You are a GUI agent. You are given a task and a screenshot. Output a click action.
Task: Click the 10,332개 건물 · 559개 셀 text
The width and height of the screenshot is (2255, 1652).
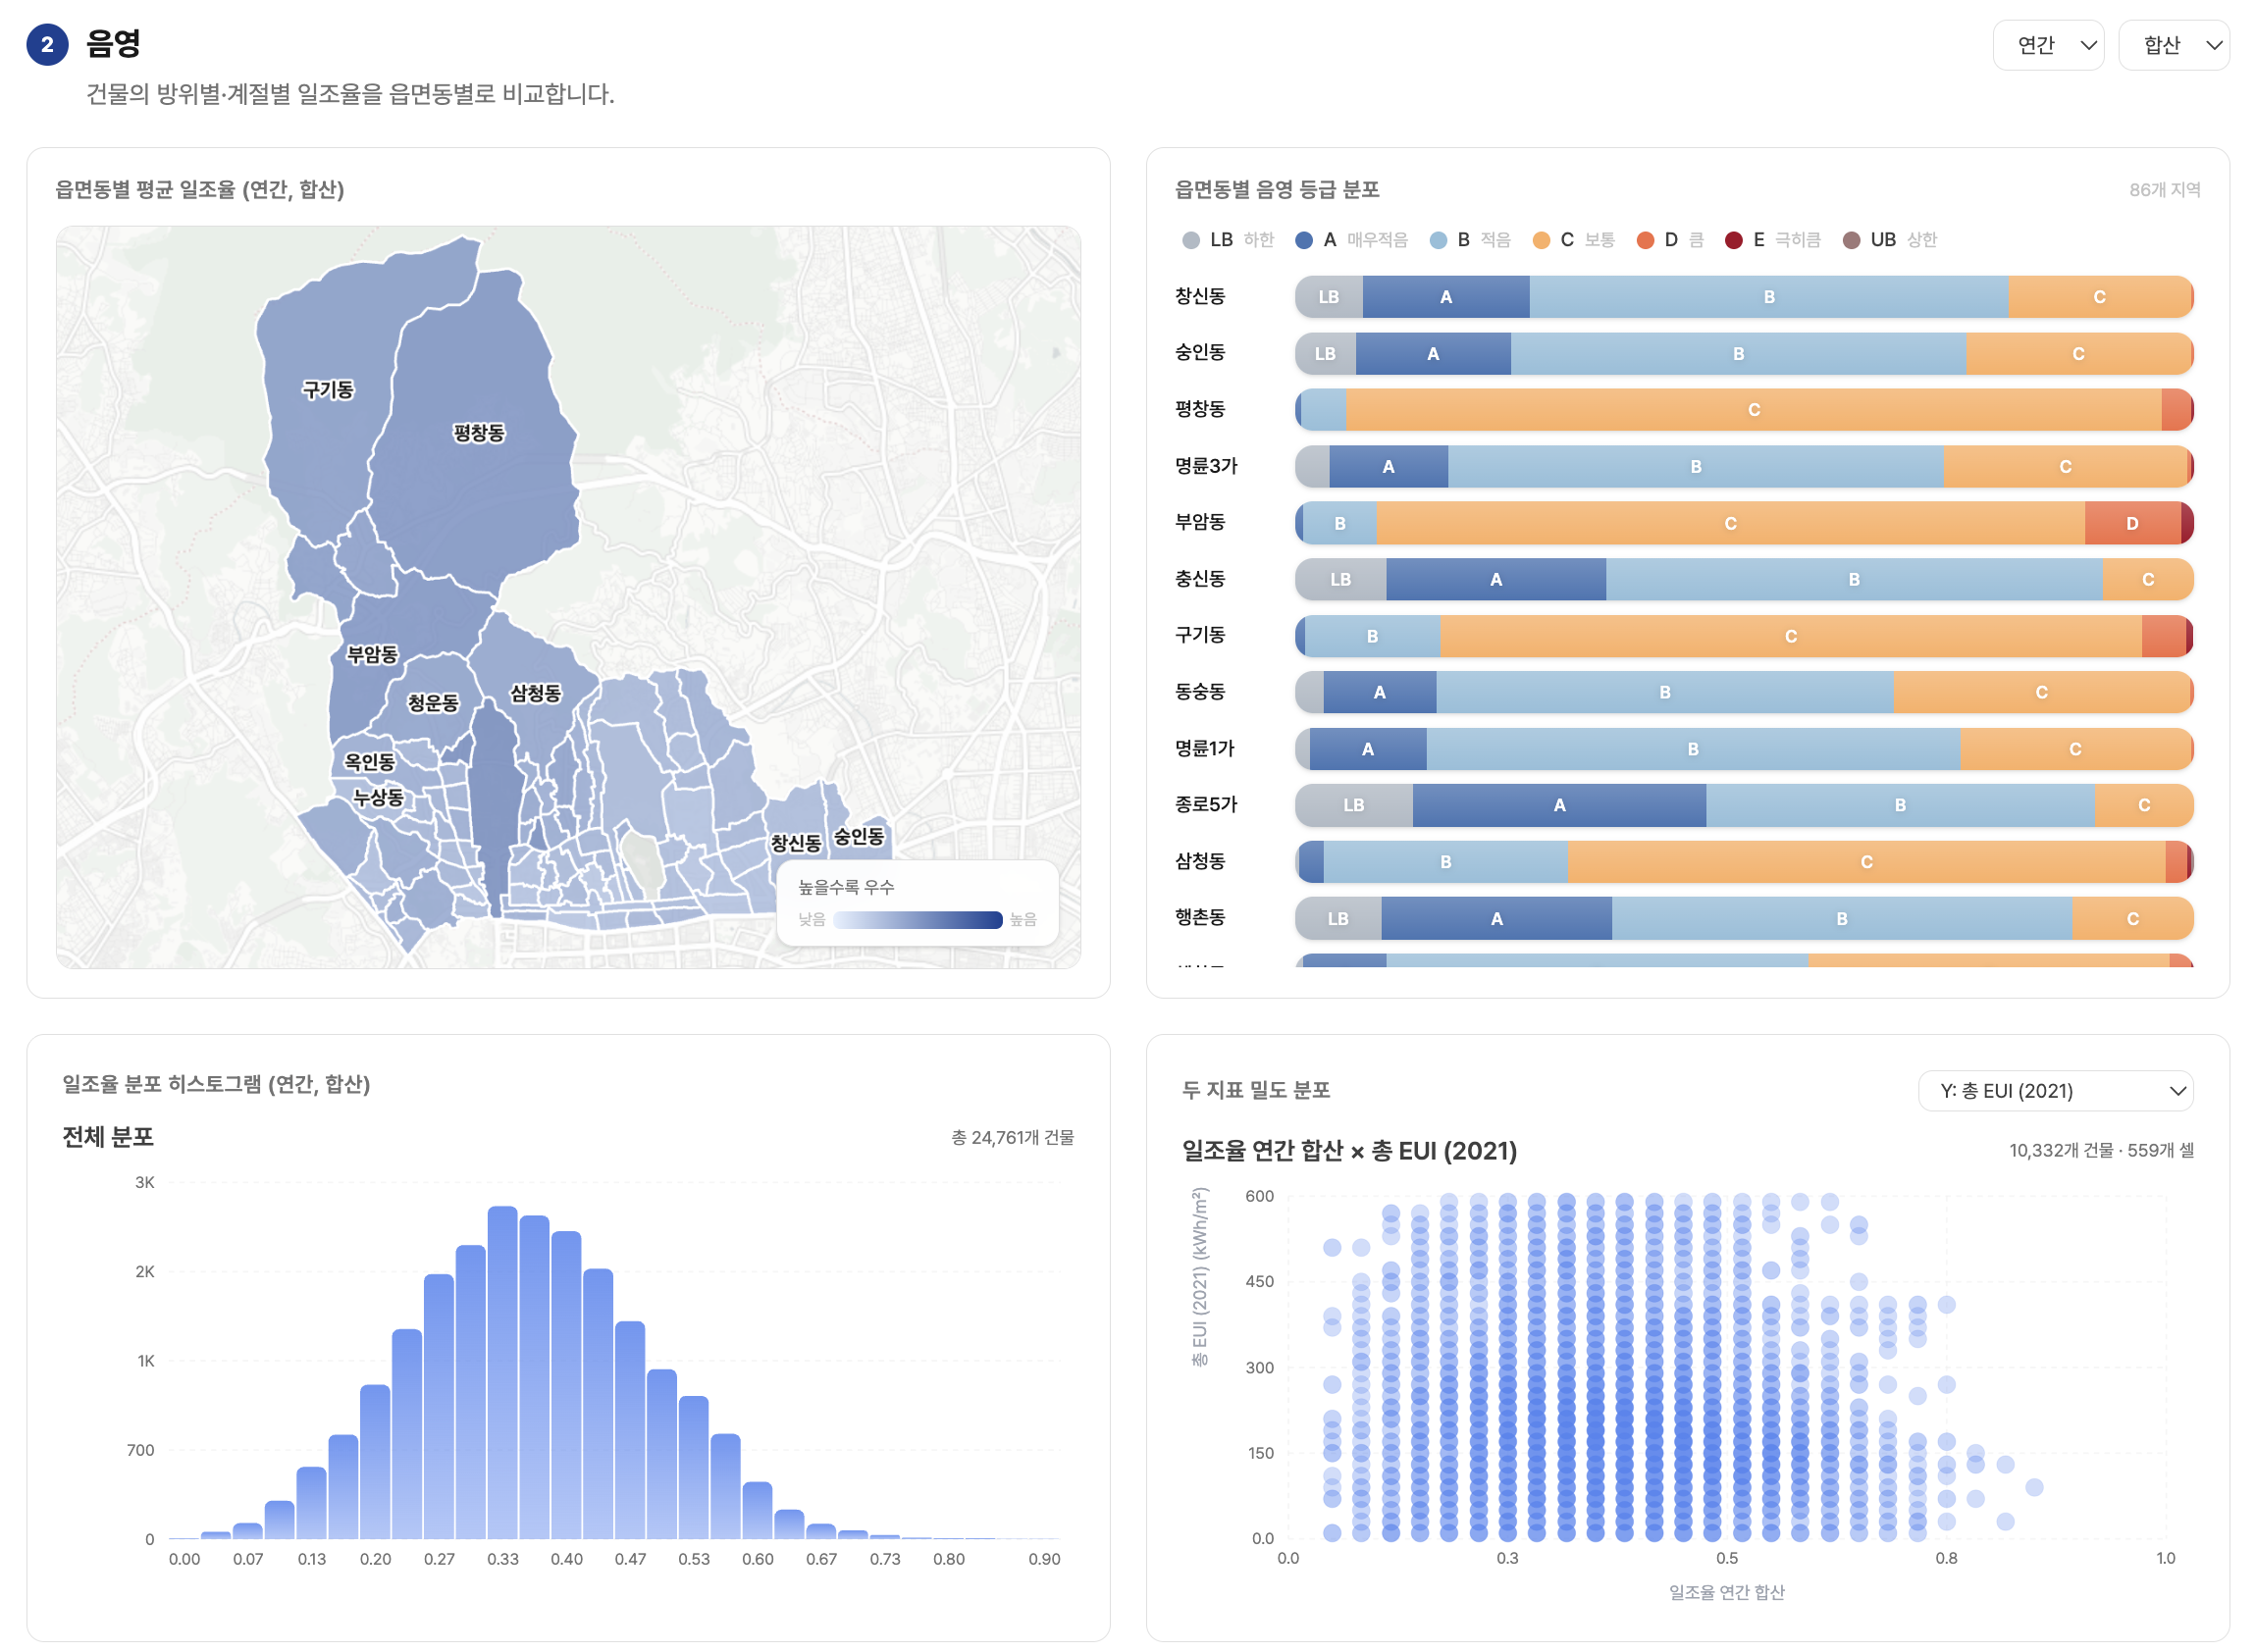2100,1150
